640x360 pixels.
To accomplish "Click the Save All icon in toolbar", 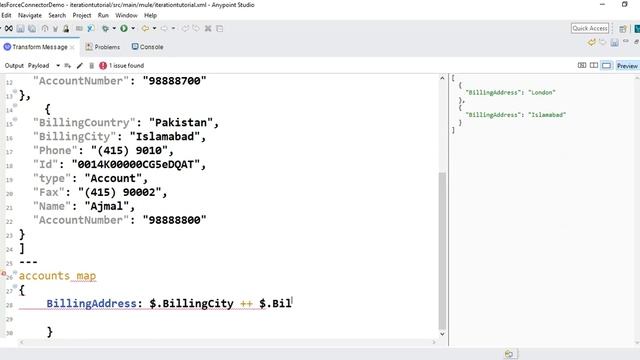I will pyautogui.click(x=32, y=29).
